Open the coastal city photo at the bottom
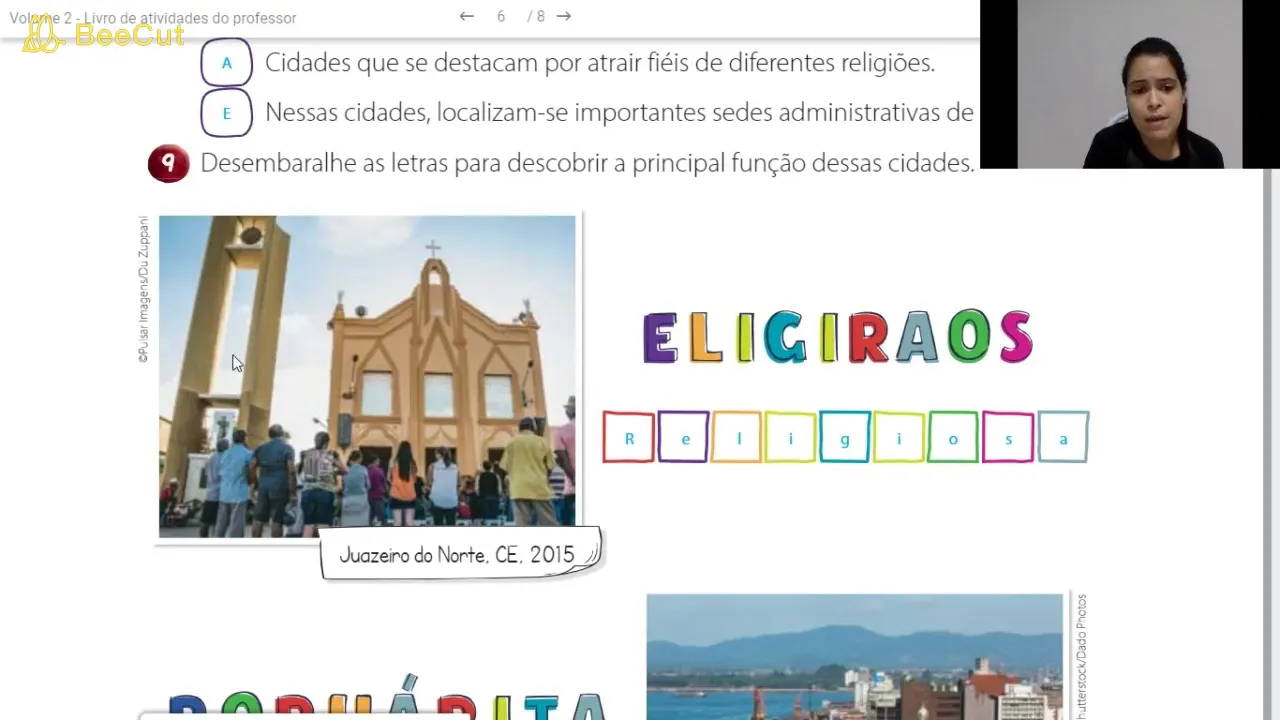 [855, 657]
